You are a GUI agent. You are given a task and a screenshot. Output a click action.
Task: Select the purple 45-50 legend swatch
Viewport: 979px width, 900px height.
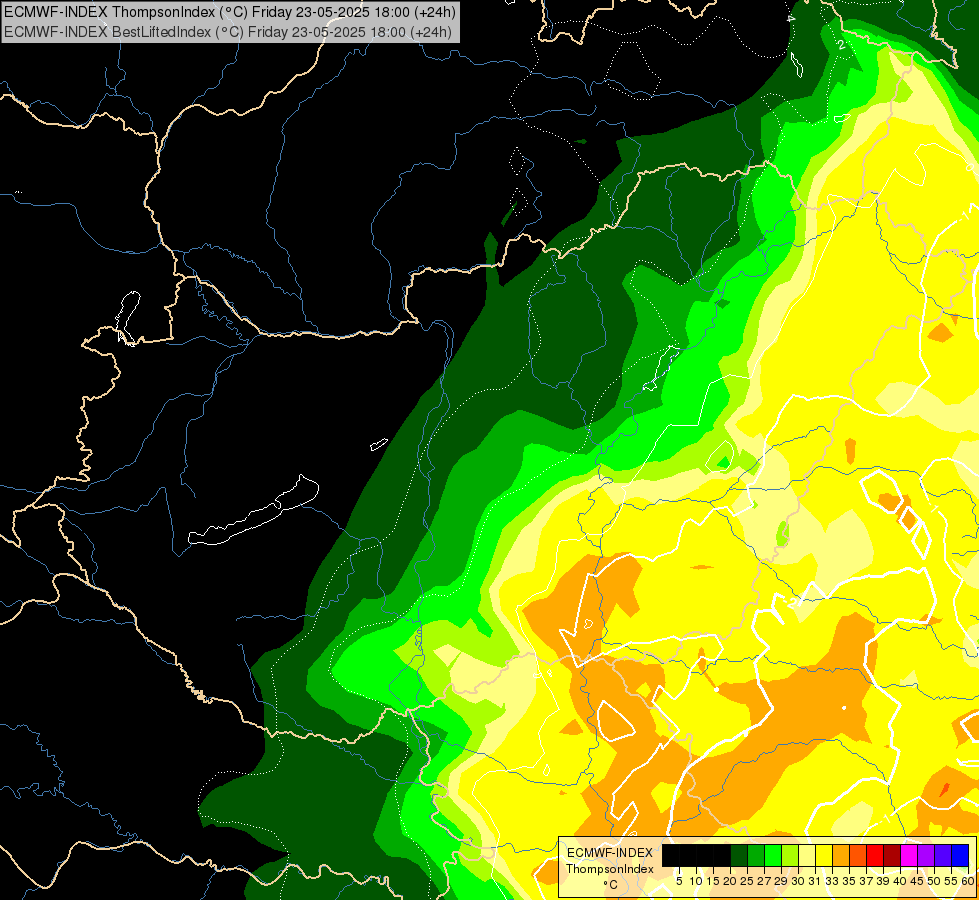pos(926,855)
